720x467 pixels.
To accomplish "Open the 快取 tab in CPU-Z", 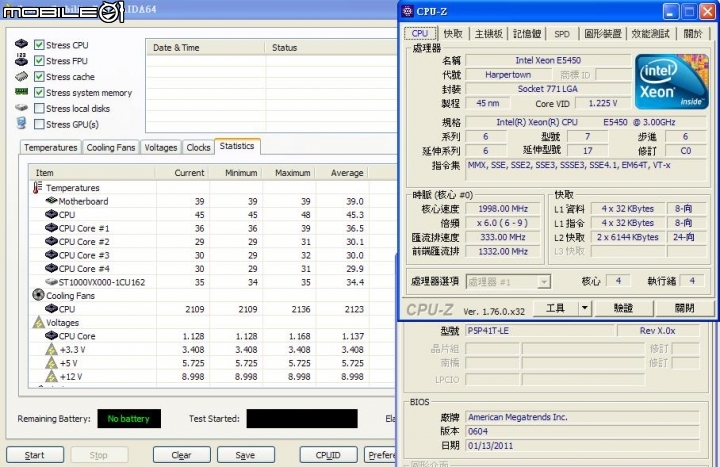I will pos(453,34).
